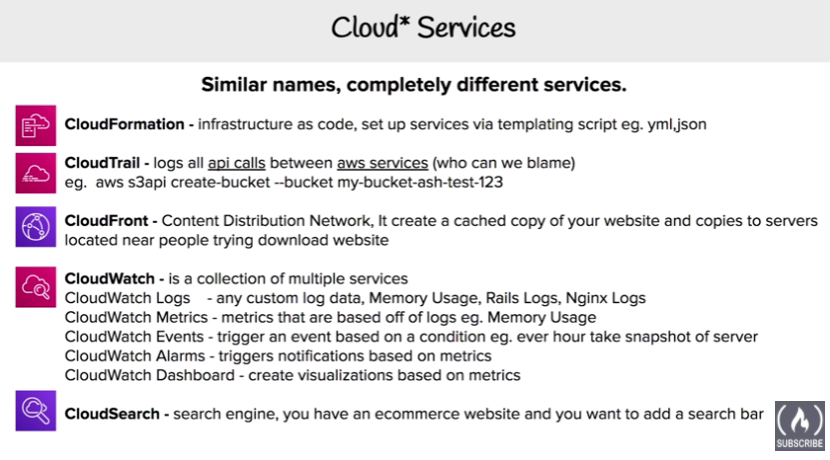Image resolution: width=830 pixels, height=460 pixels.
Task: Click the underlined 'aws services' text
Action: (382, 163)
